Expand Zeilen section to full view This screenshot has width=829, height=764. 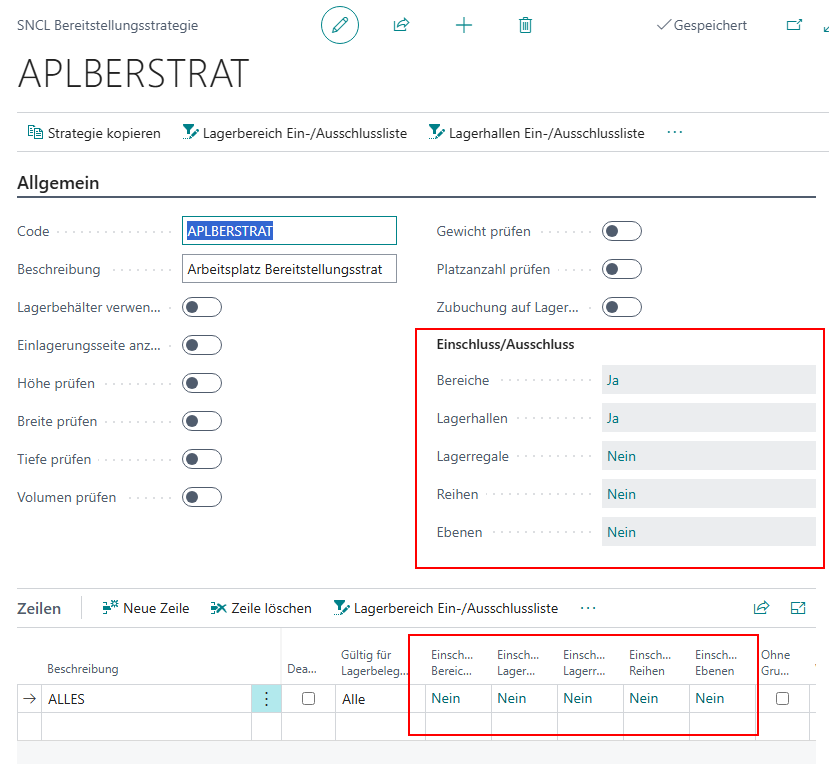point(798,608)
